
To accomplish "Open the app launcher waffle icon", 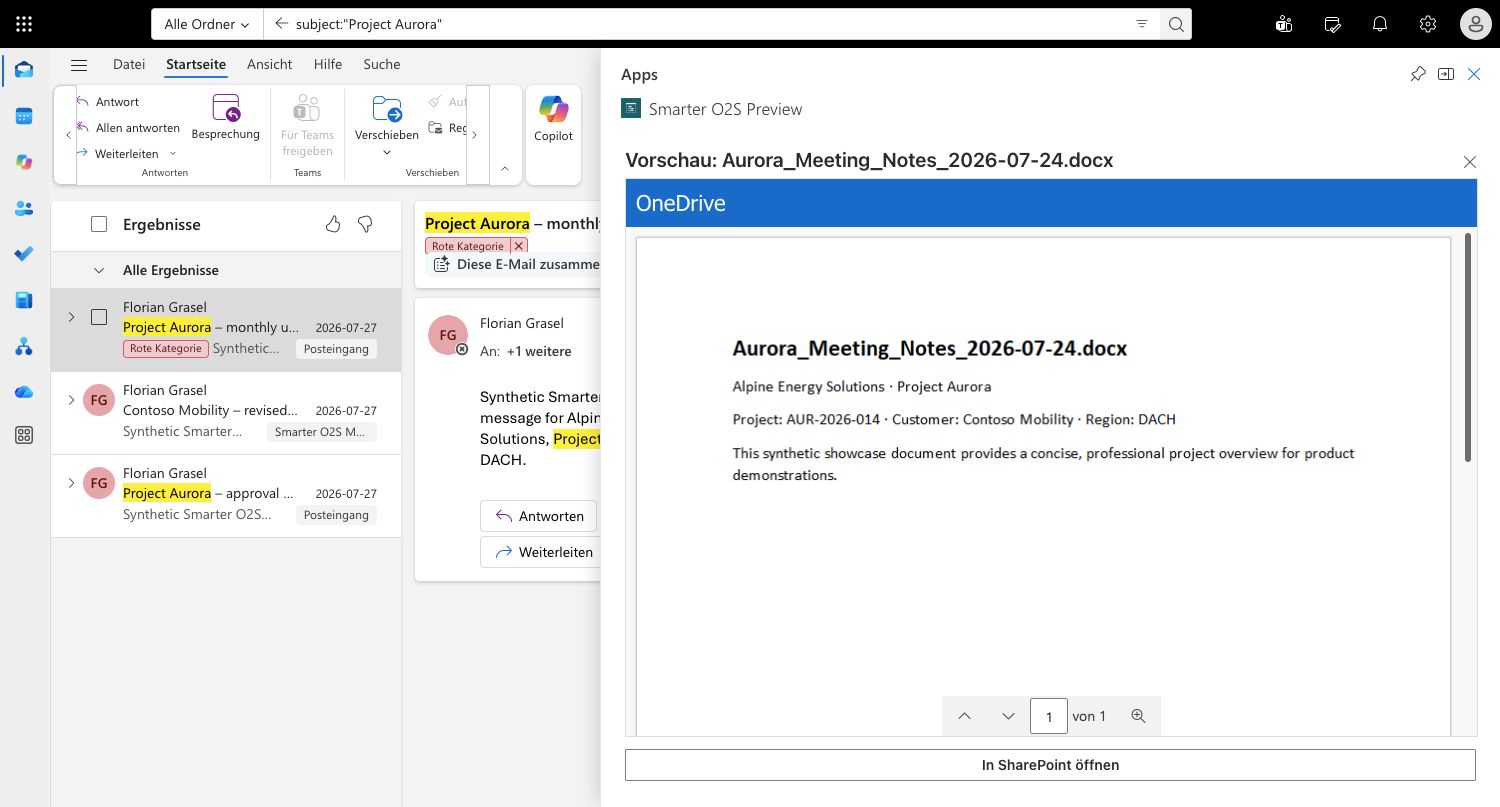I will pyautogui.click(x=24, y=24).
